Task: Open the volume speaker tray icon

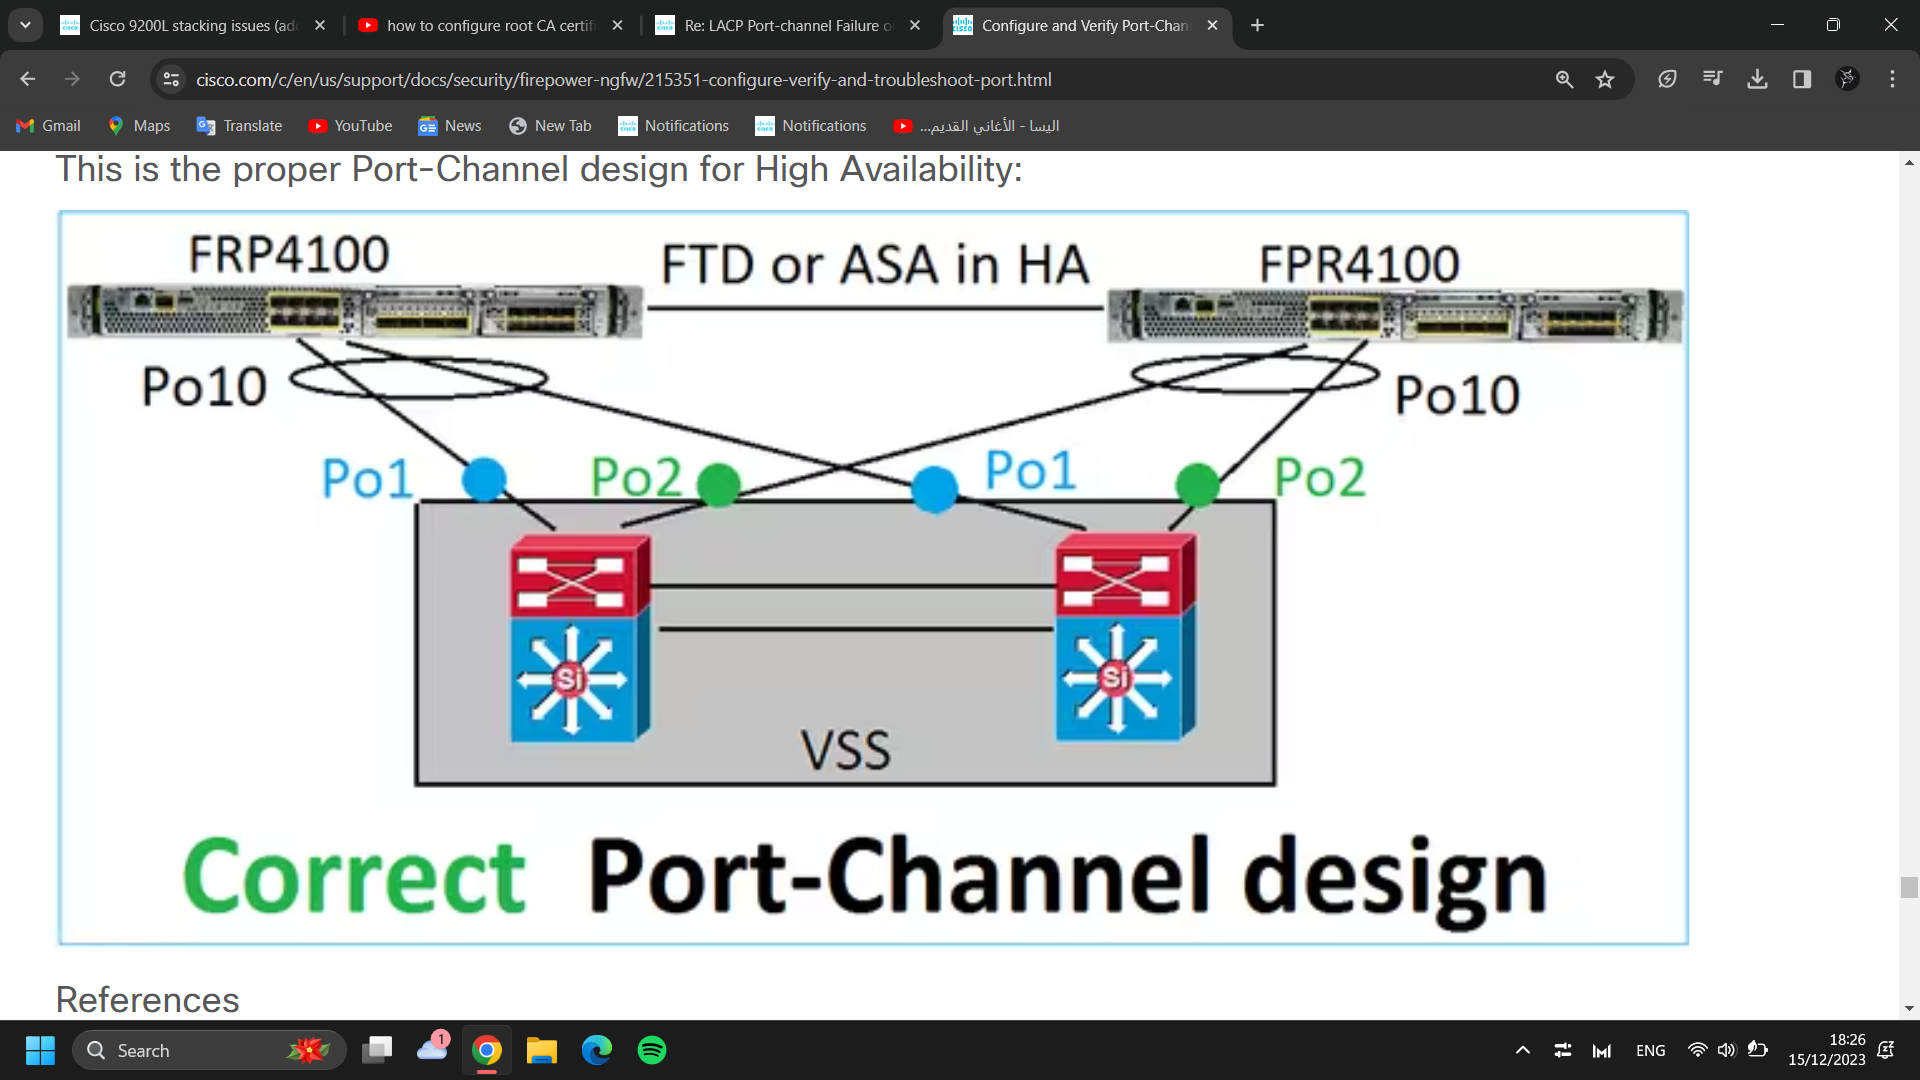Action: click(1727, 1050)
